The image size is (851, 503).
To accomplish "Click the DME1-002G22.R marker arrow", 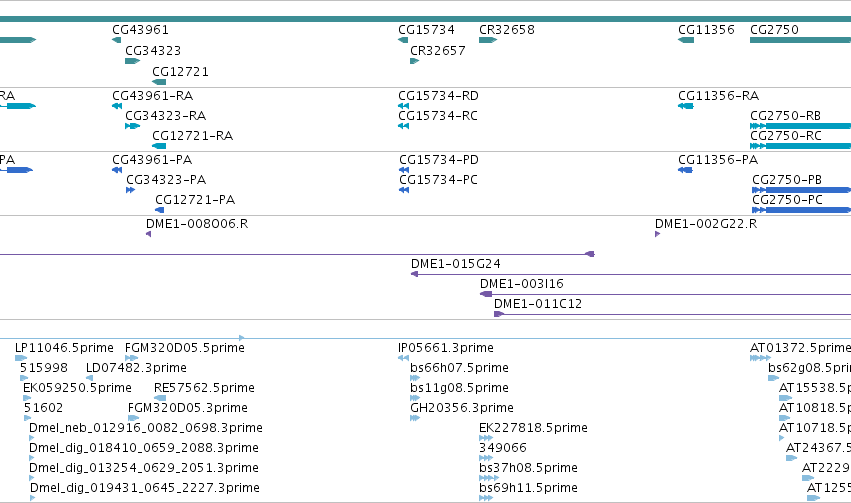I will [658, 234].
